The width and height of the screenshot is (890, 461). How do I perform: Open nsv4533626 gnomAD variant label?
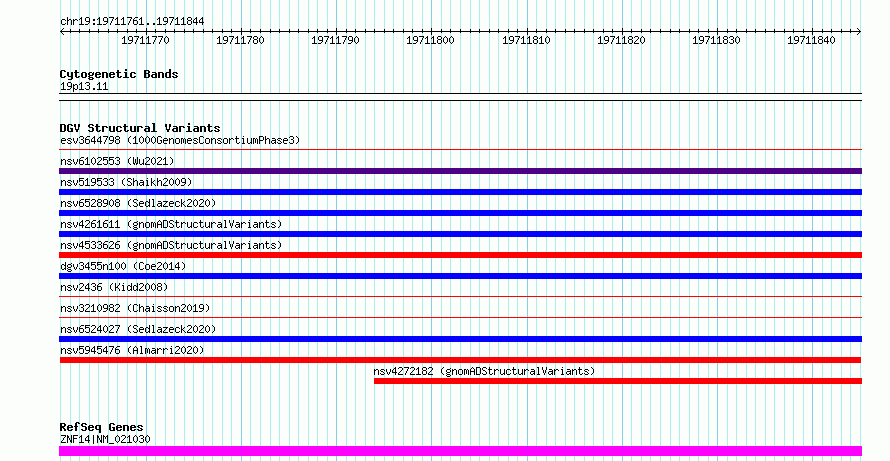[171, 245]
